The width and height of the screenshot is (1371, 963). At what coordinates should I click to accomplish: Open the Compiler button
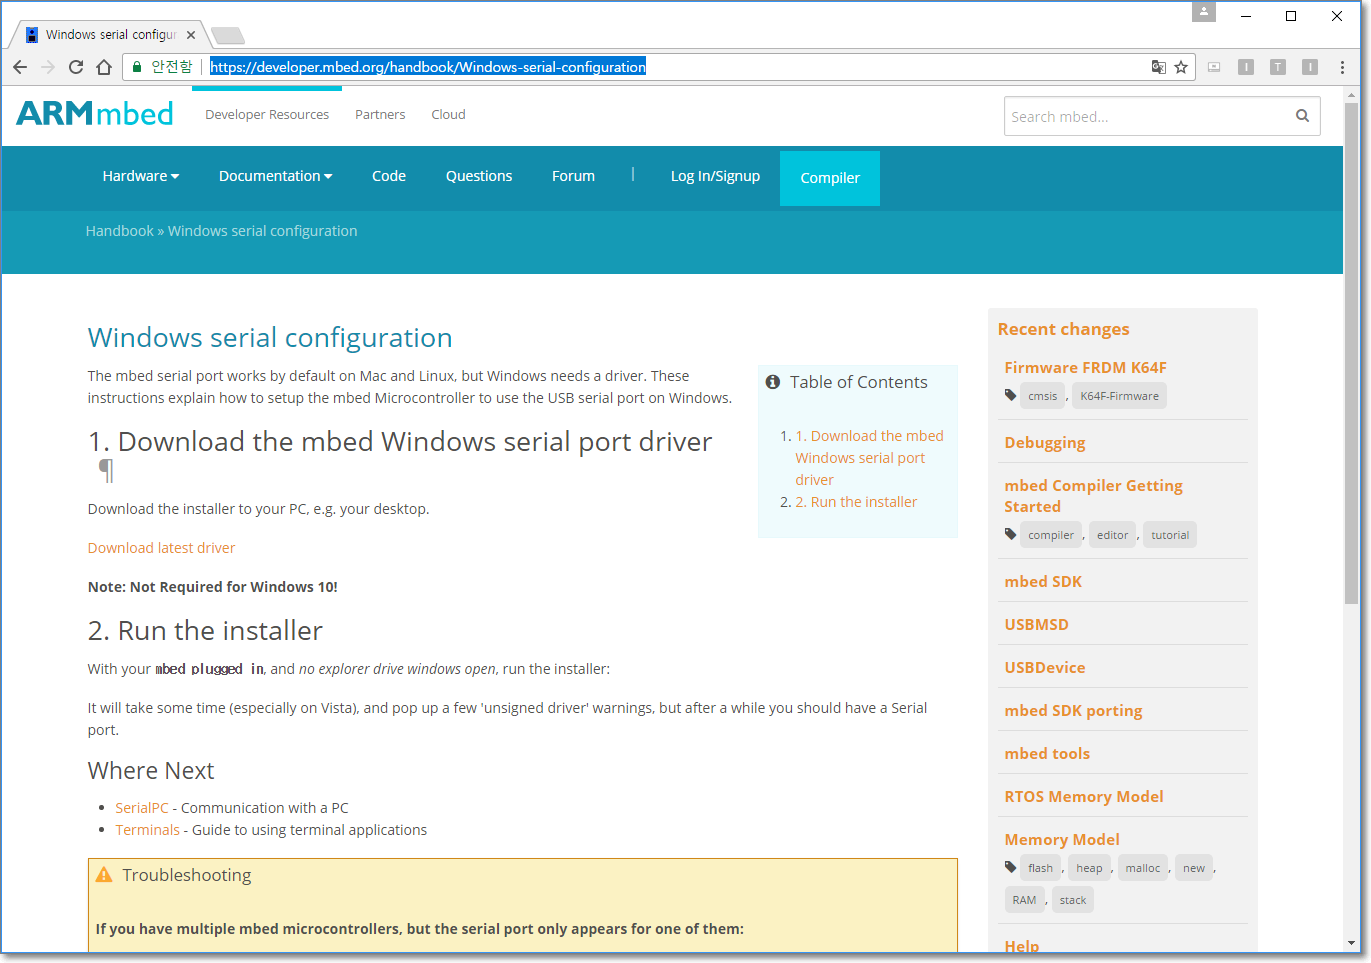[x=830, y=178]
